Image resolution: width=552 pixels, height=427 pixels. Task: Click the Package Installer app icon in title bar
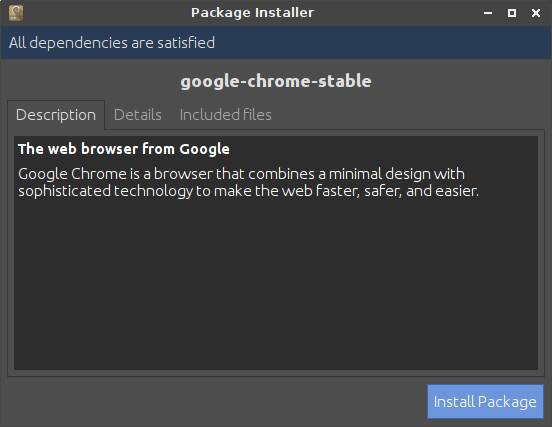pos(16,13)
